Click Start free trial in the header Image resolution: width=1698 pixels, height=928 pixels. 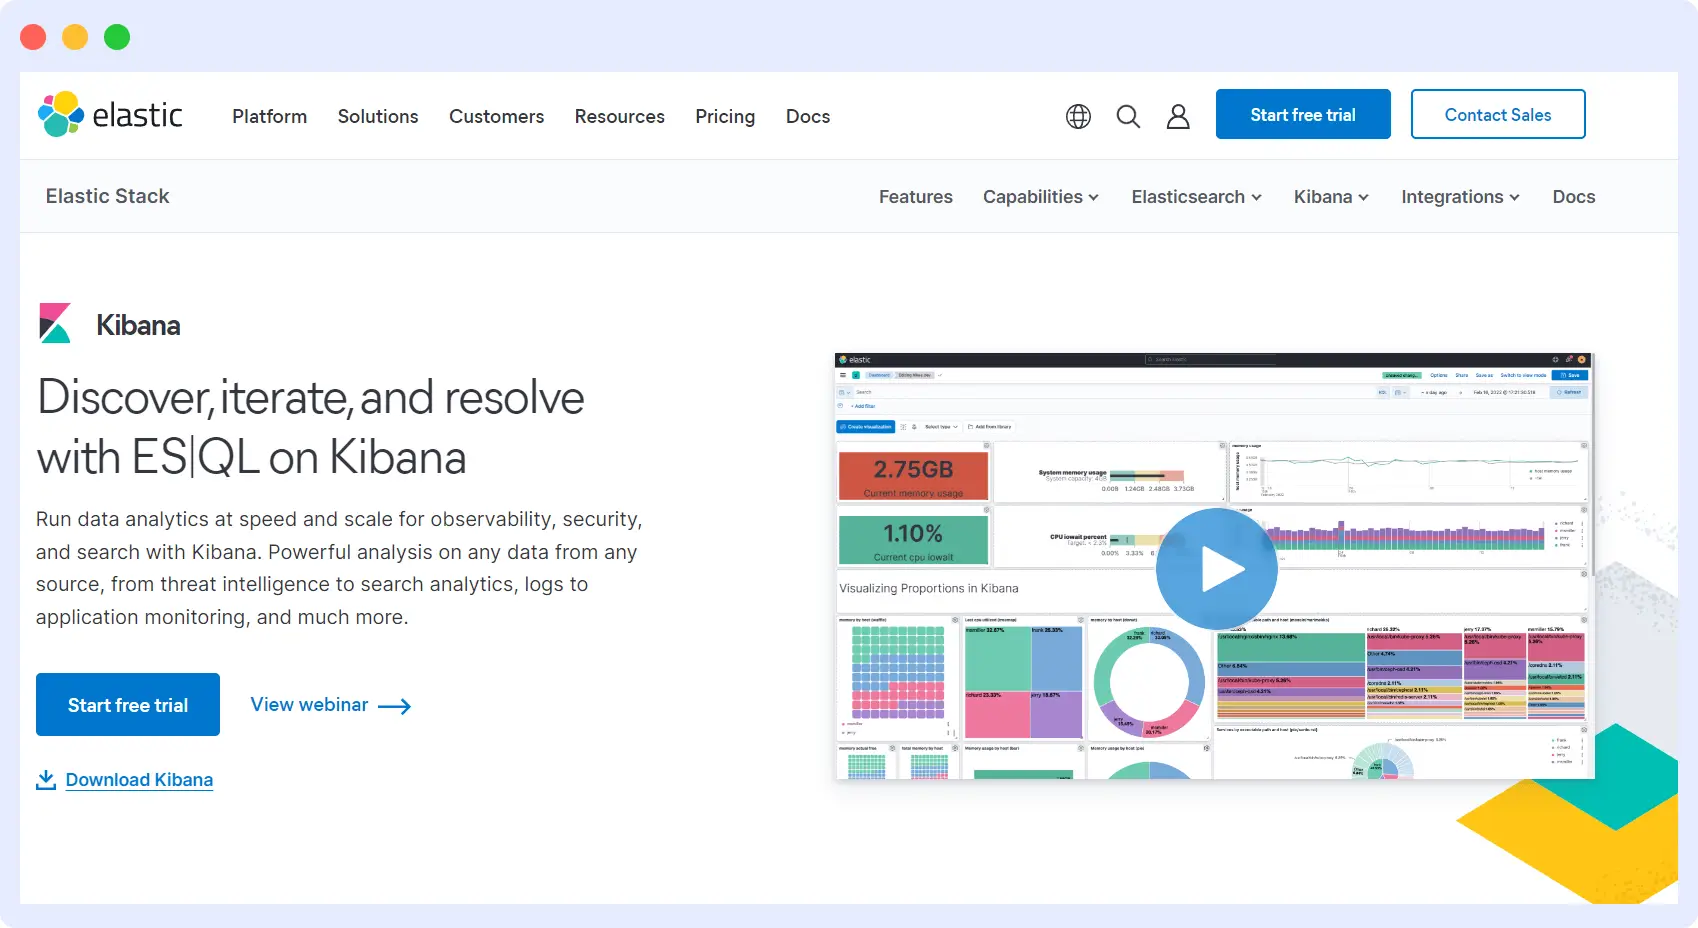tap(1303, 114)
